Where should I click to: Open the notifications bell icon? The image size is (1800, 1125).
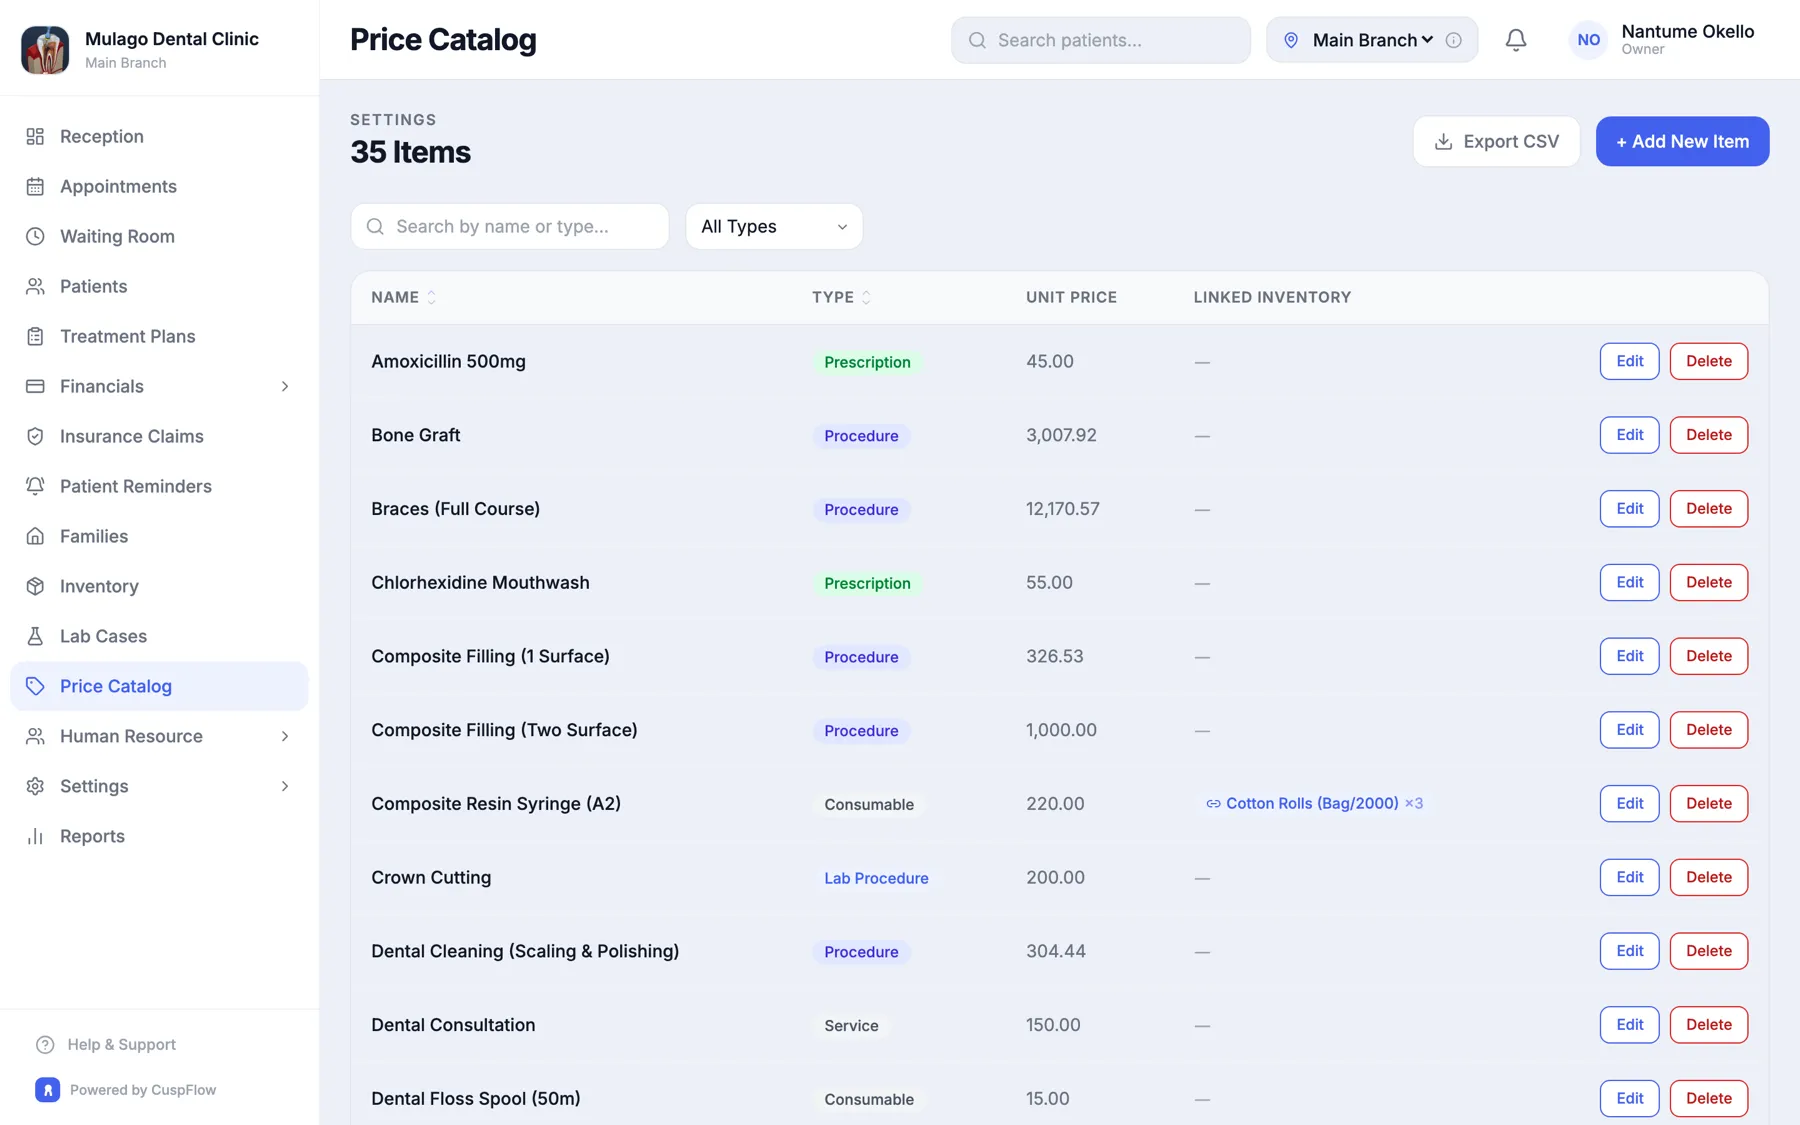pos(1516,40)
